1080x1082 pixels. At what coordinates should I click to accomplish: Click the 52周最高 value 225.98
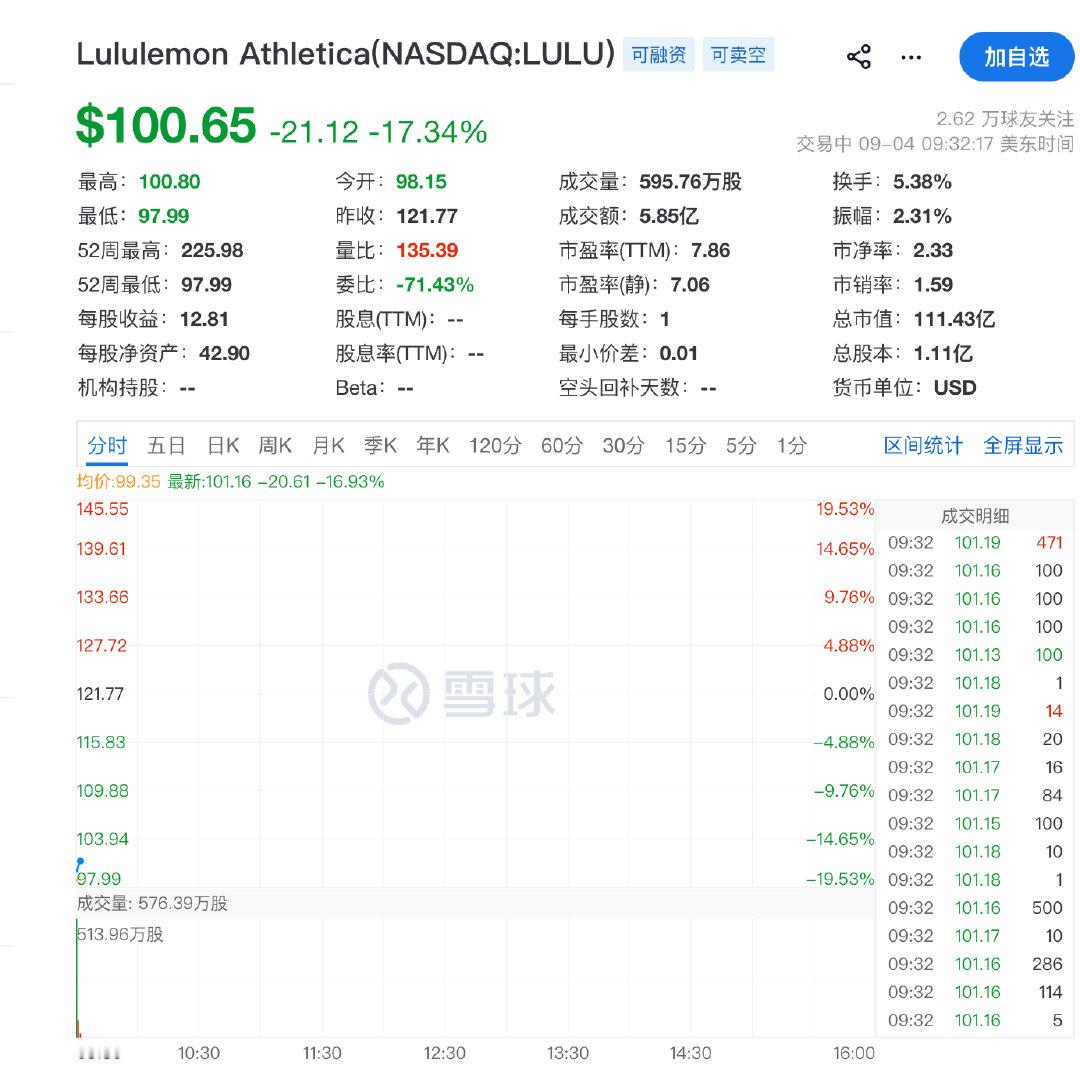[212, 250]
